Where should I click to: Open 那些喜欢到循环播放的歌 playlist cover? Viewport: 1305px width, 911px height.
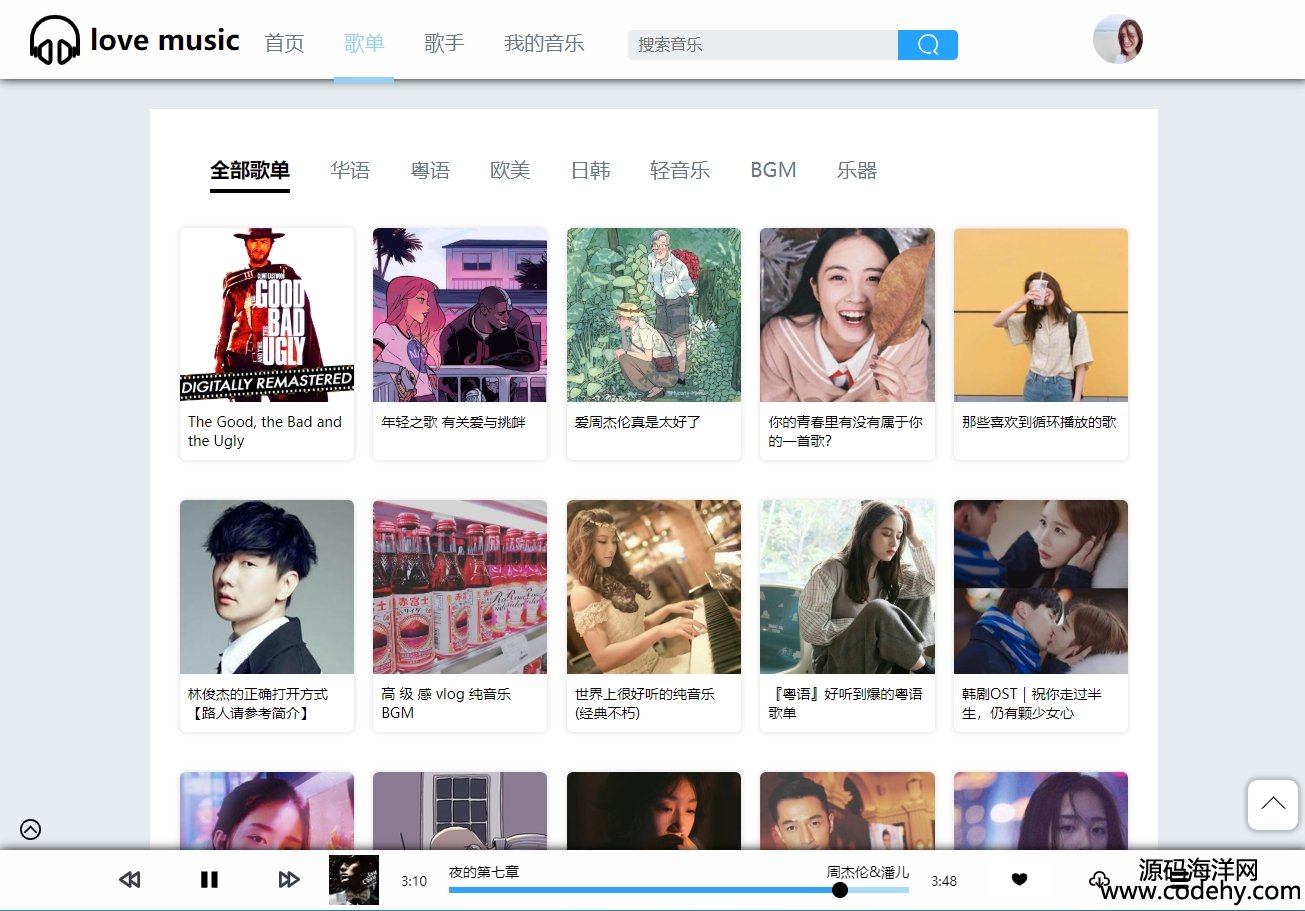[x=1041, y=315]
